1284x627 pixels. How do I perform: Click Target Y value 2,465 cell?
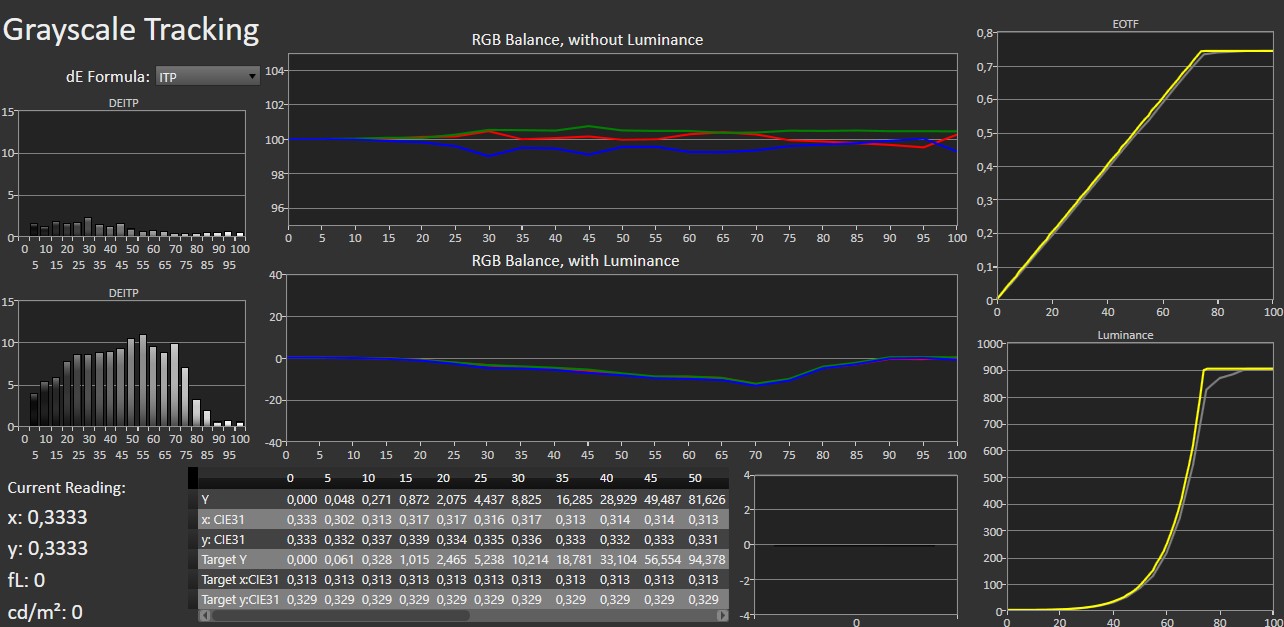click(451, 559)
